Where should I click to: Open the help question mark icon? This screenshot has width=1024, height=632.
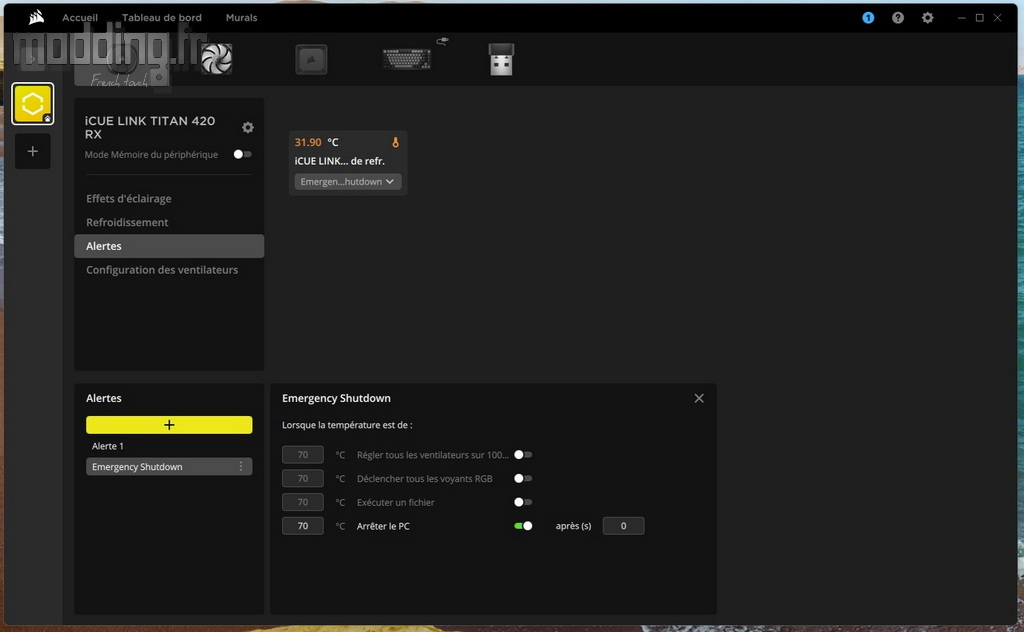898,18
